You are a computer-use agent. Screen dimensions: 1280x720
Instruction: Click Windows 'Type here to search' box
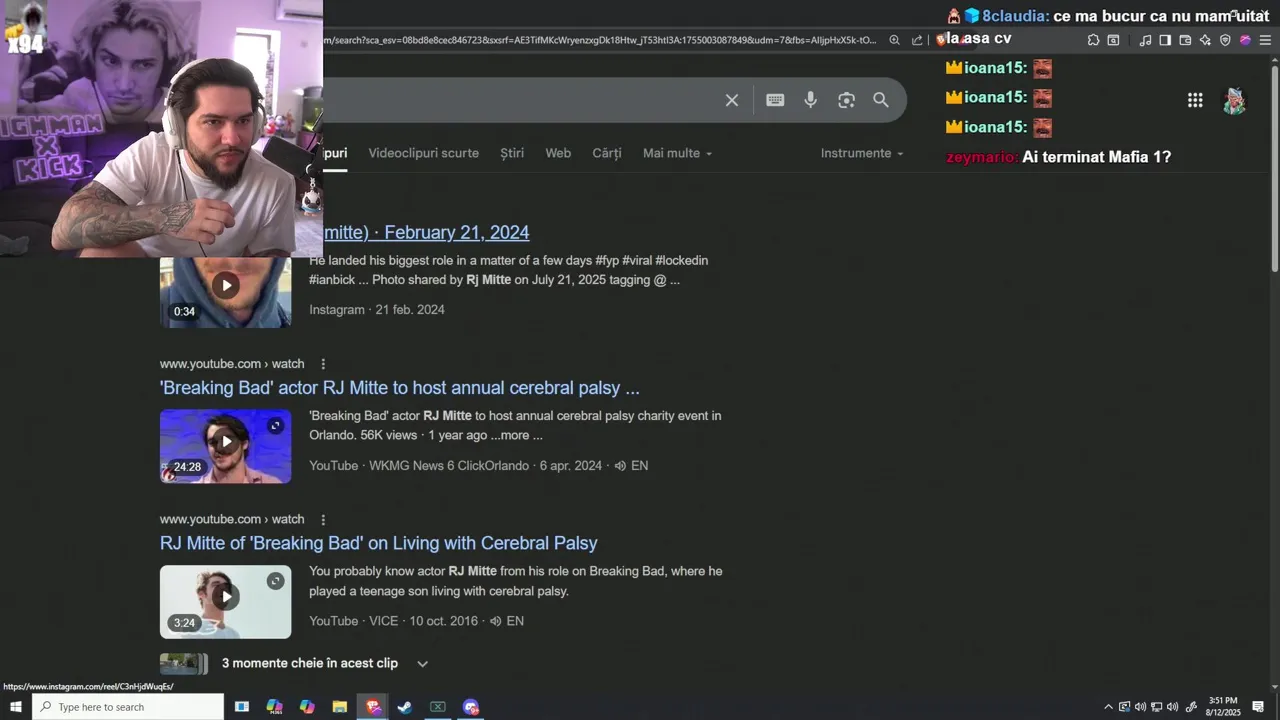coord(130,707)
